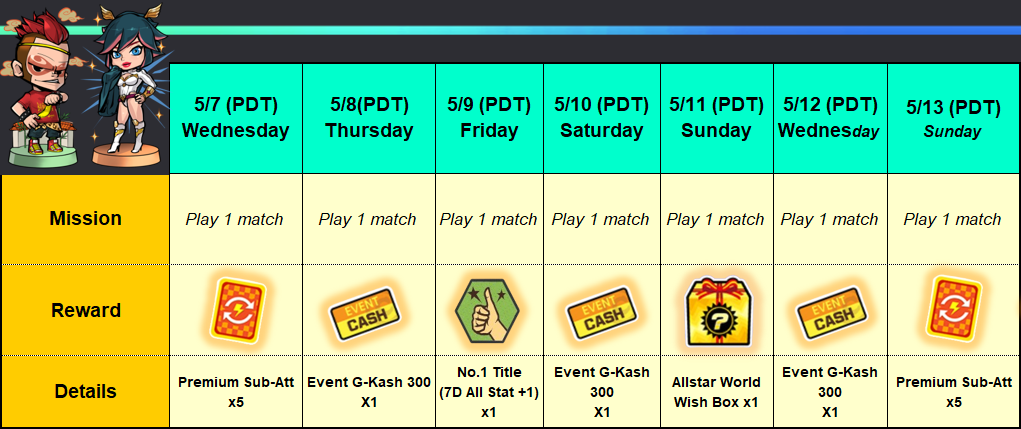1021x429 pixels.
Task: Select the 5/7 (PDT) Wednesday column header
Action: click(235, 118)
